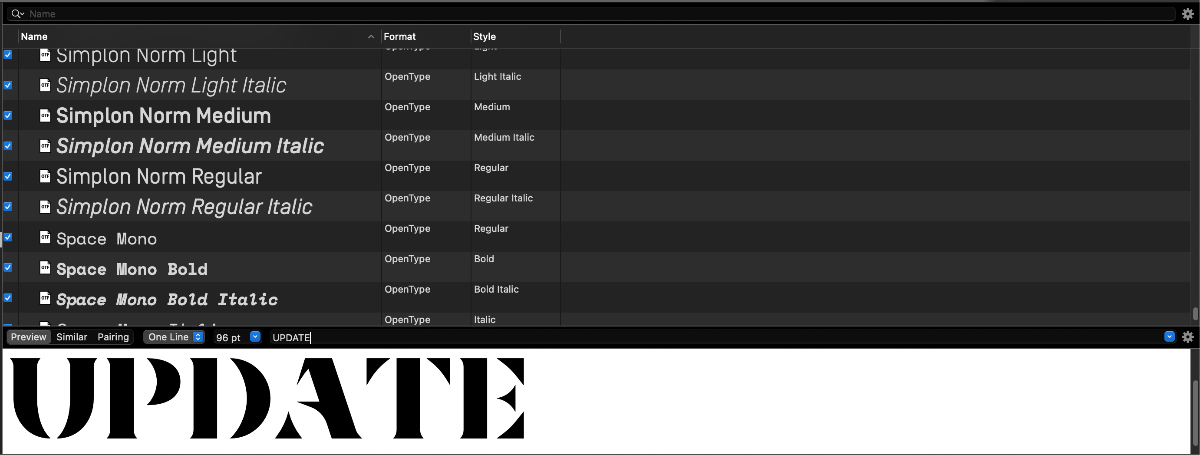Click the Space Mono font file icon

[x=44, y=238]
